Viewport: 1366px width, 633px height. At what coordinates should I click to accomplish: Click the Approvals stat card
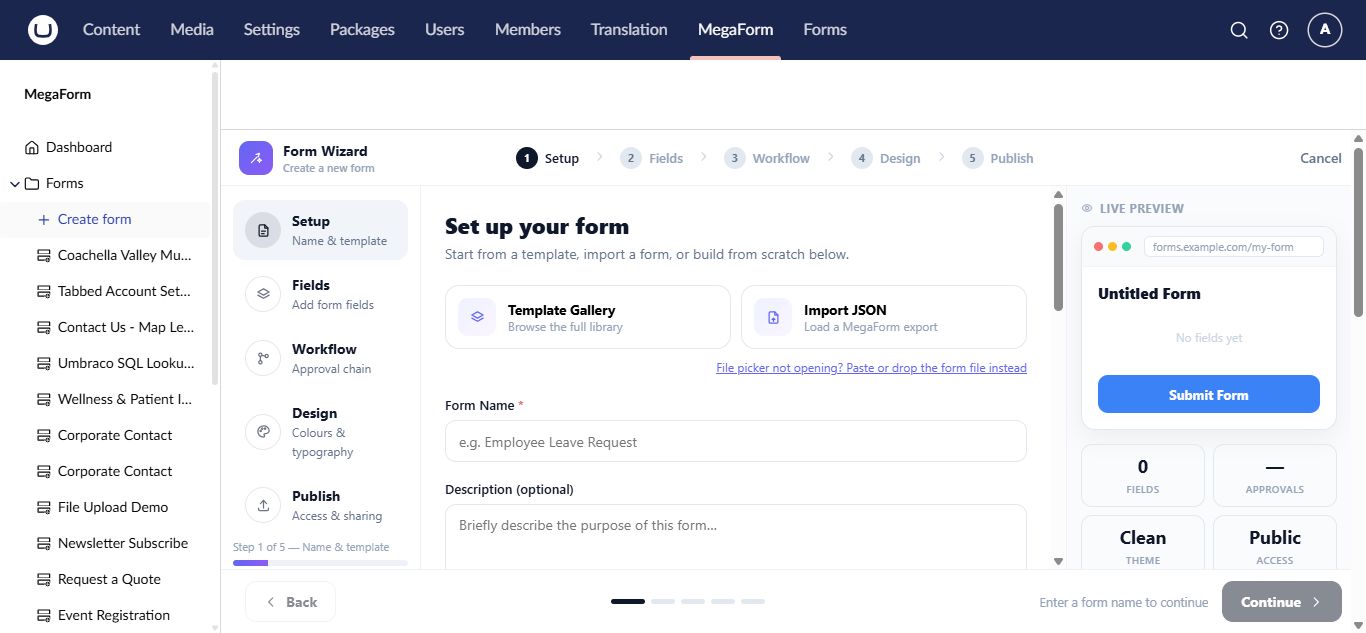(1275, 476)
